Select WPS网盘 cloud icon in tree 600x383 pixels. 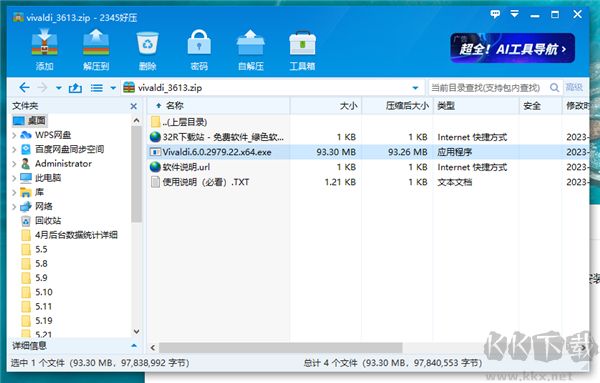point(26,135)
